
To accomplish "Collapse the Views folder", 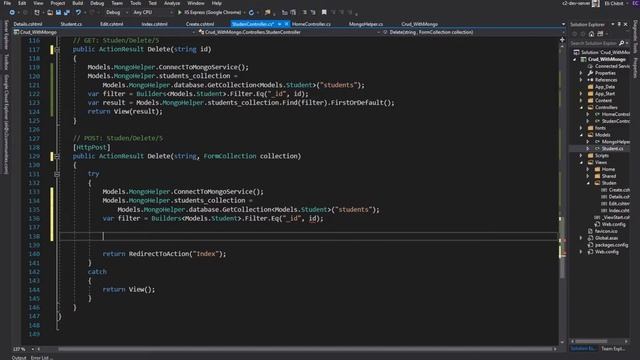I will pyautogui.click(x=581, y=162).
